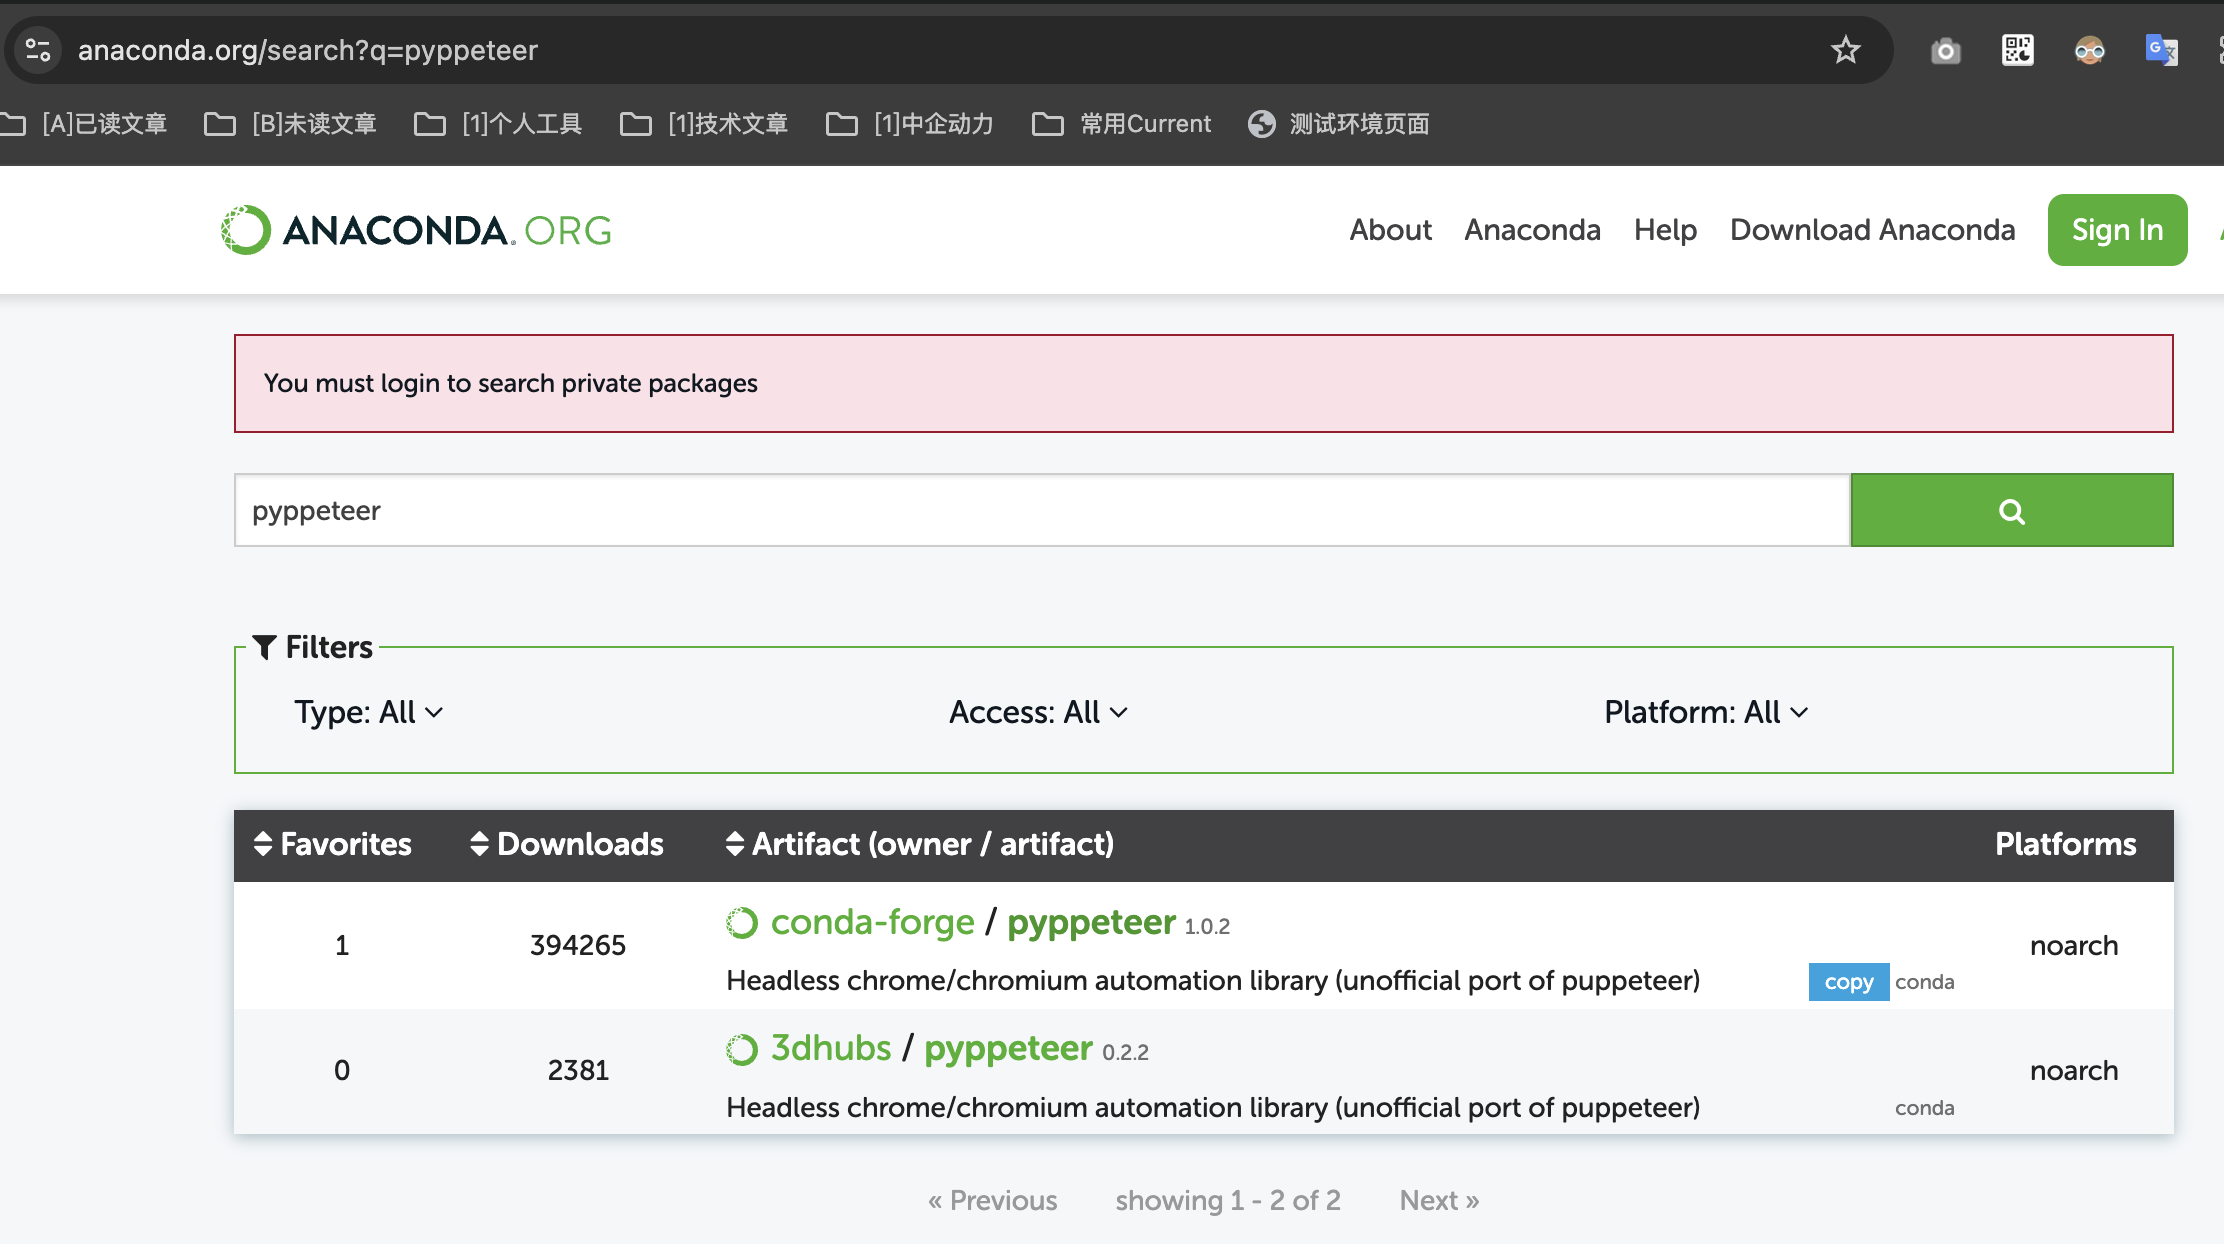
Task: Click the login required alert message
Action: pos(1203,383)
